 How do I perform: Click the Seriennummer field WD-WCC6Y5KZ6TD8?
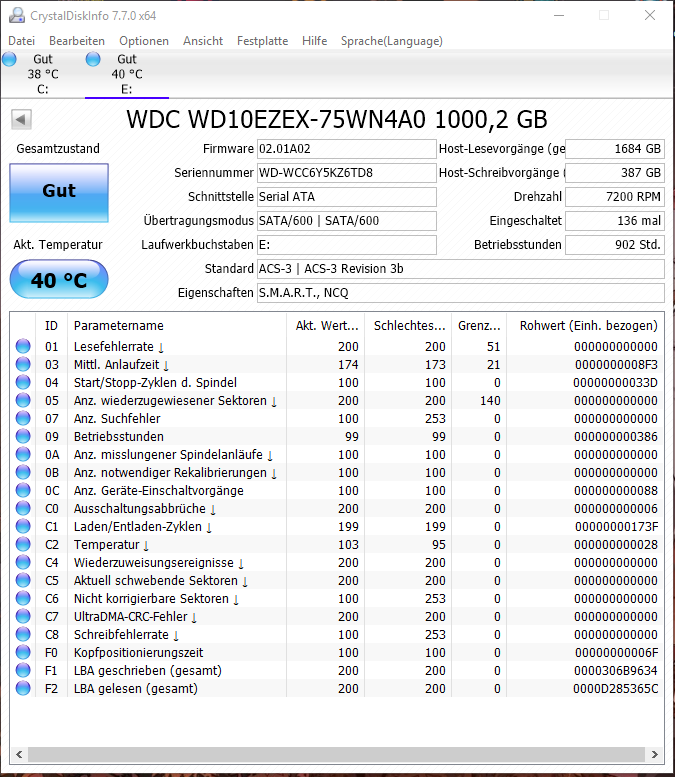(346, 173)
